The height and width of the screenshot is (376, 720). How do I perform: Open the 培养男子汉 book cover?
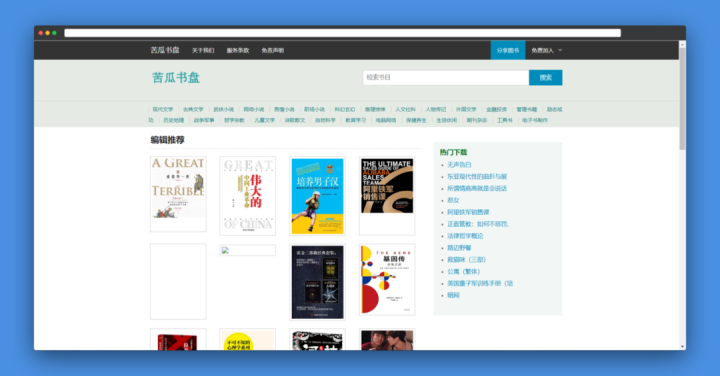[x=317, y=196]
